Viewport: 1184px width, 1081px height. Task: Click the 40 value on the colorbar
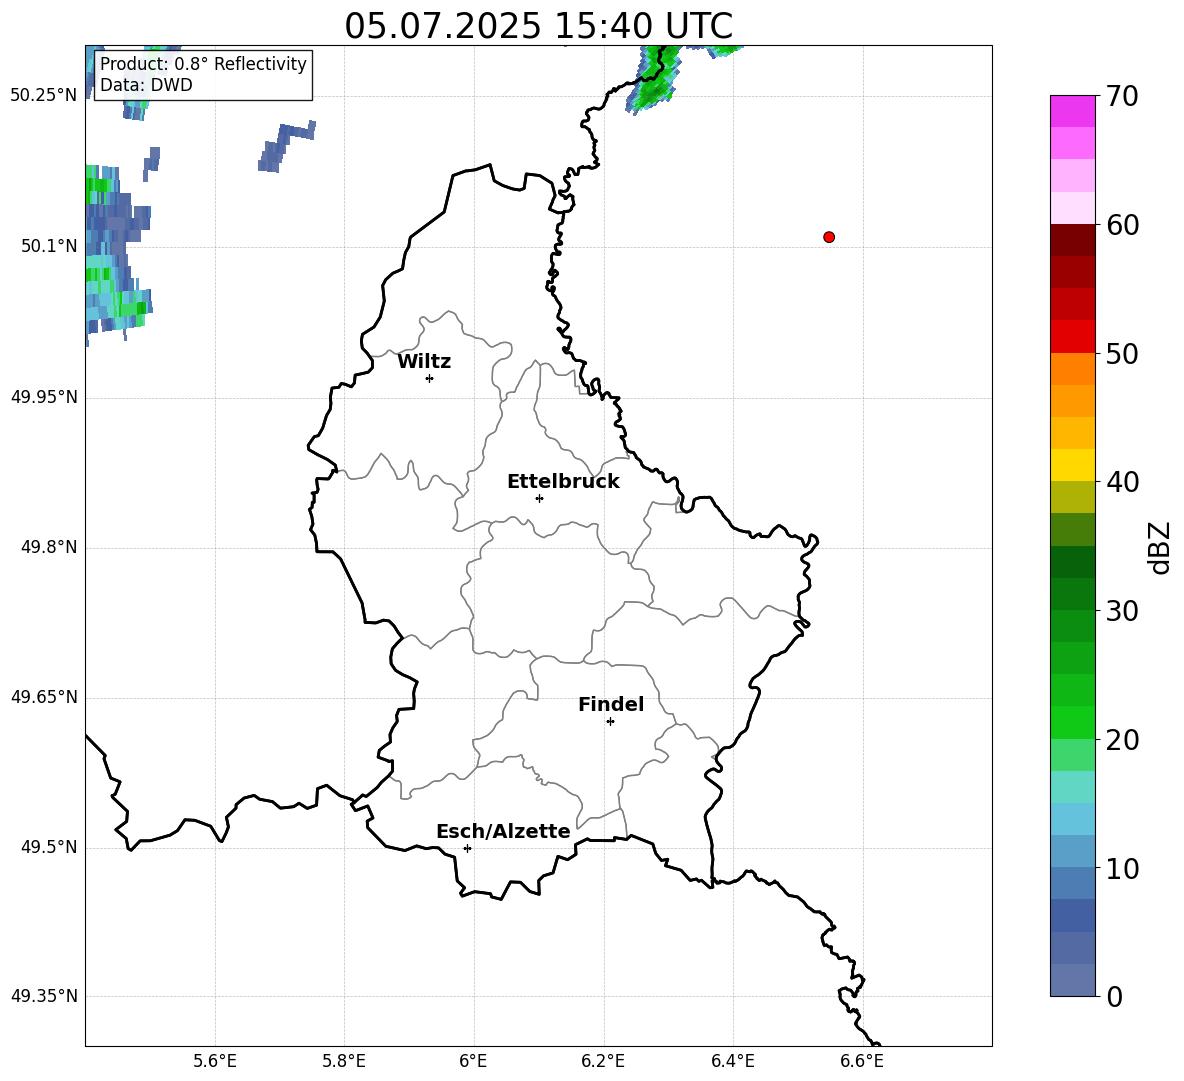click(x=1121, y=482)
